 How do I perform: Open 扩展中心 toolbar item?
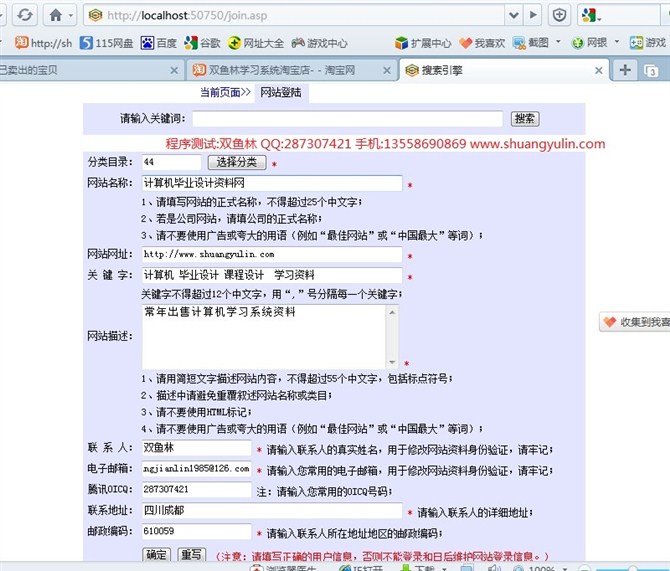(x=423, y=43)
